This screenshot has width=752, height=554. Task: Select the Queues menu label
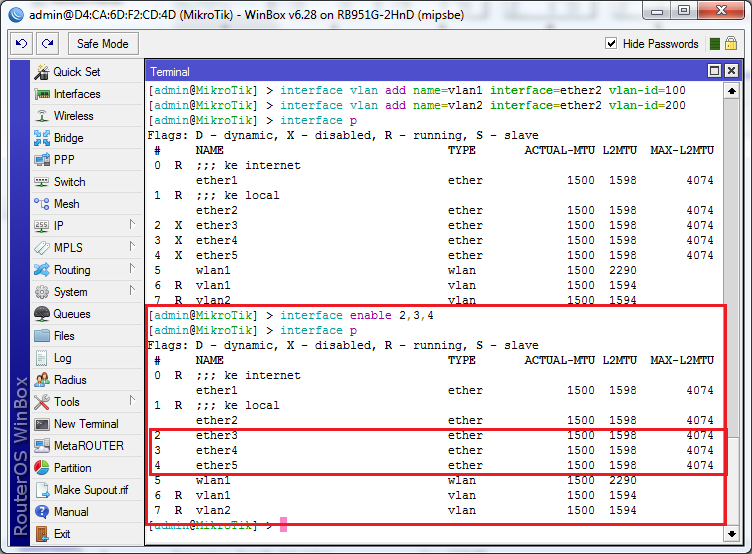[x=72, y=314]
